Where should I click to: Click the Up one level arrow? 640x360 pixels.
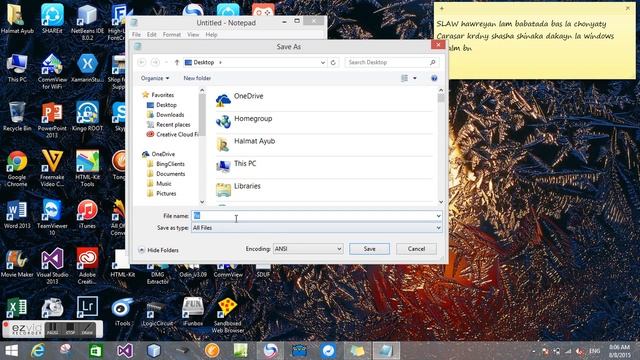tap(177, 62)
